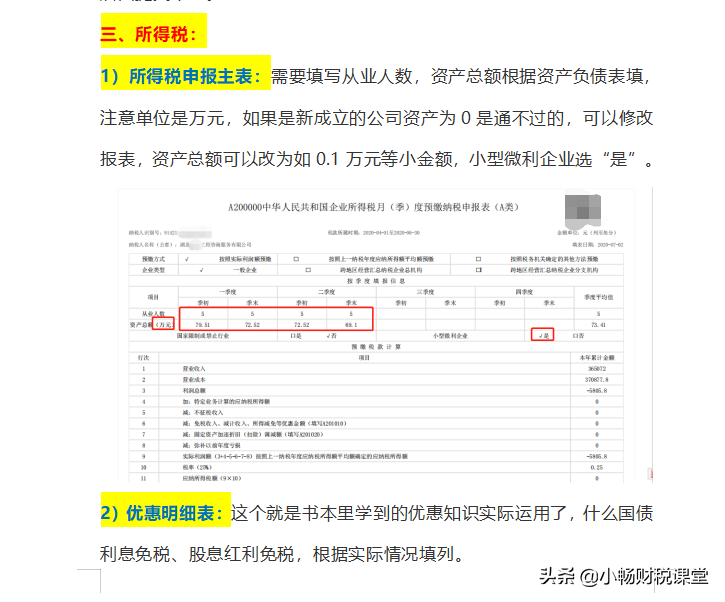The height and width of the screenshot is (602, 725).
Task: Click the '按季度填报信息' section header
Action: tap(376, 281)
